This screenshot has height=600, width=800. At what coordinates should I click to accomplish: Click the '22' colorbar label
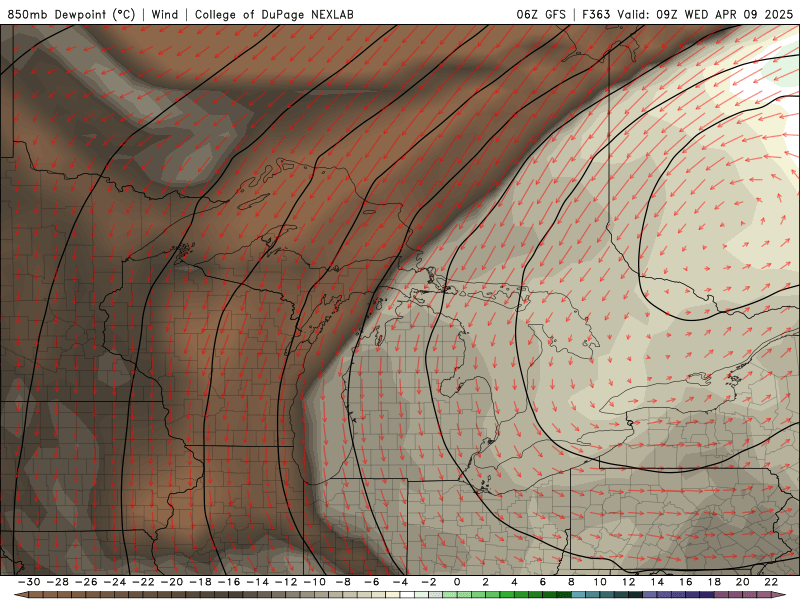(771, 582)
